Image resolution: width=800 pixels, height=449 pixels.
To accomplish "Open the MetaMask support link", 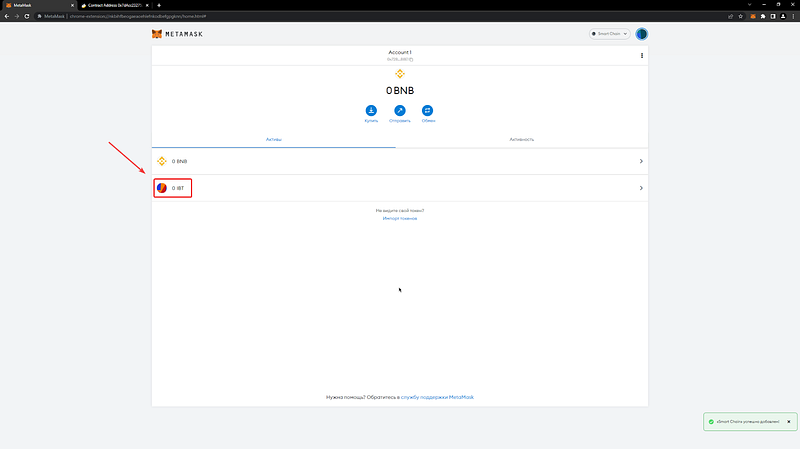I will pos(437,397).
